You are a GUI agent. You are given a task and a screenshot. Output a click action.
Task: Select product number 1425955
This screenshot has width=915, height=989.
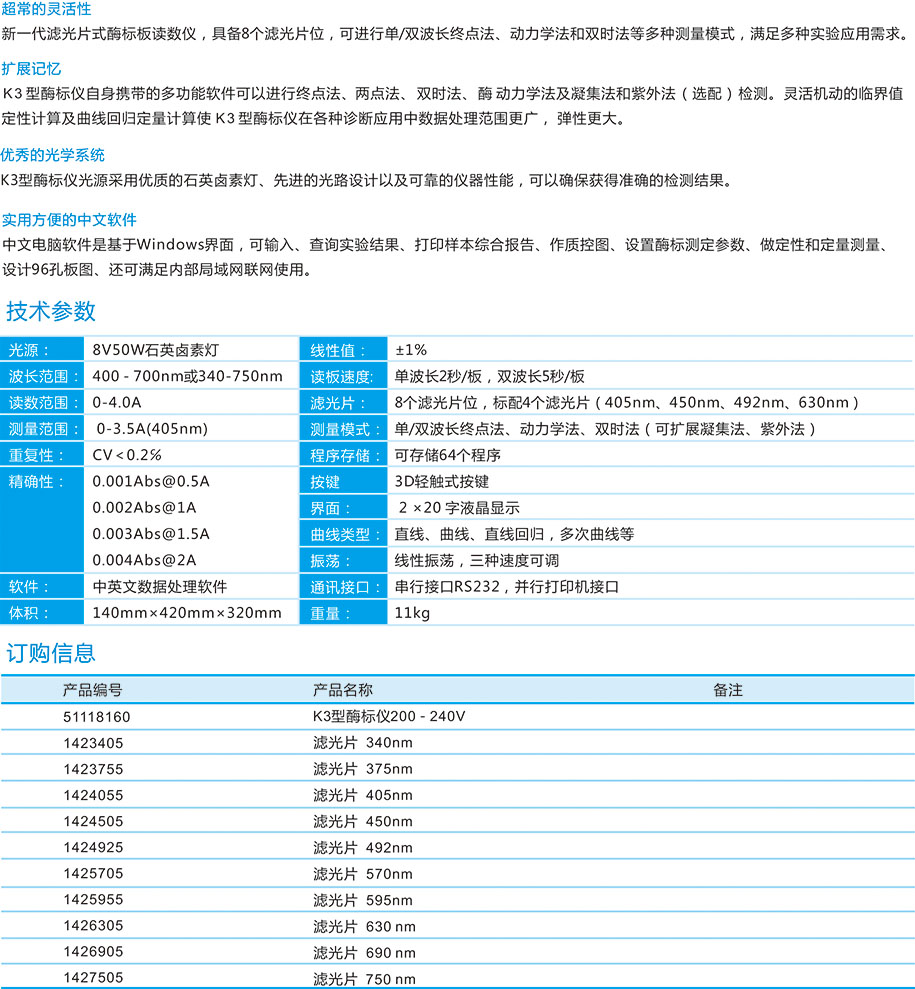pyautogui.click(x=93, y=899)
